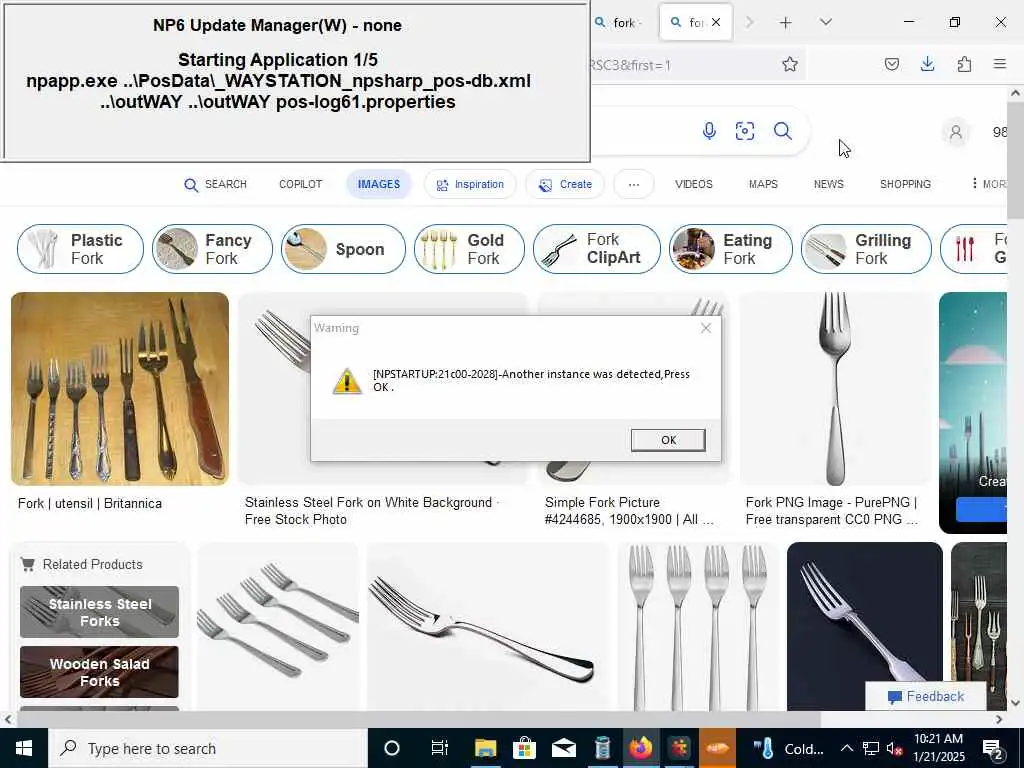
Task: Open the four diagonal forks image
Action: click(x=278, y=626)
